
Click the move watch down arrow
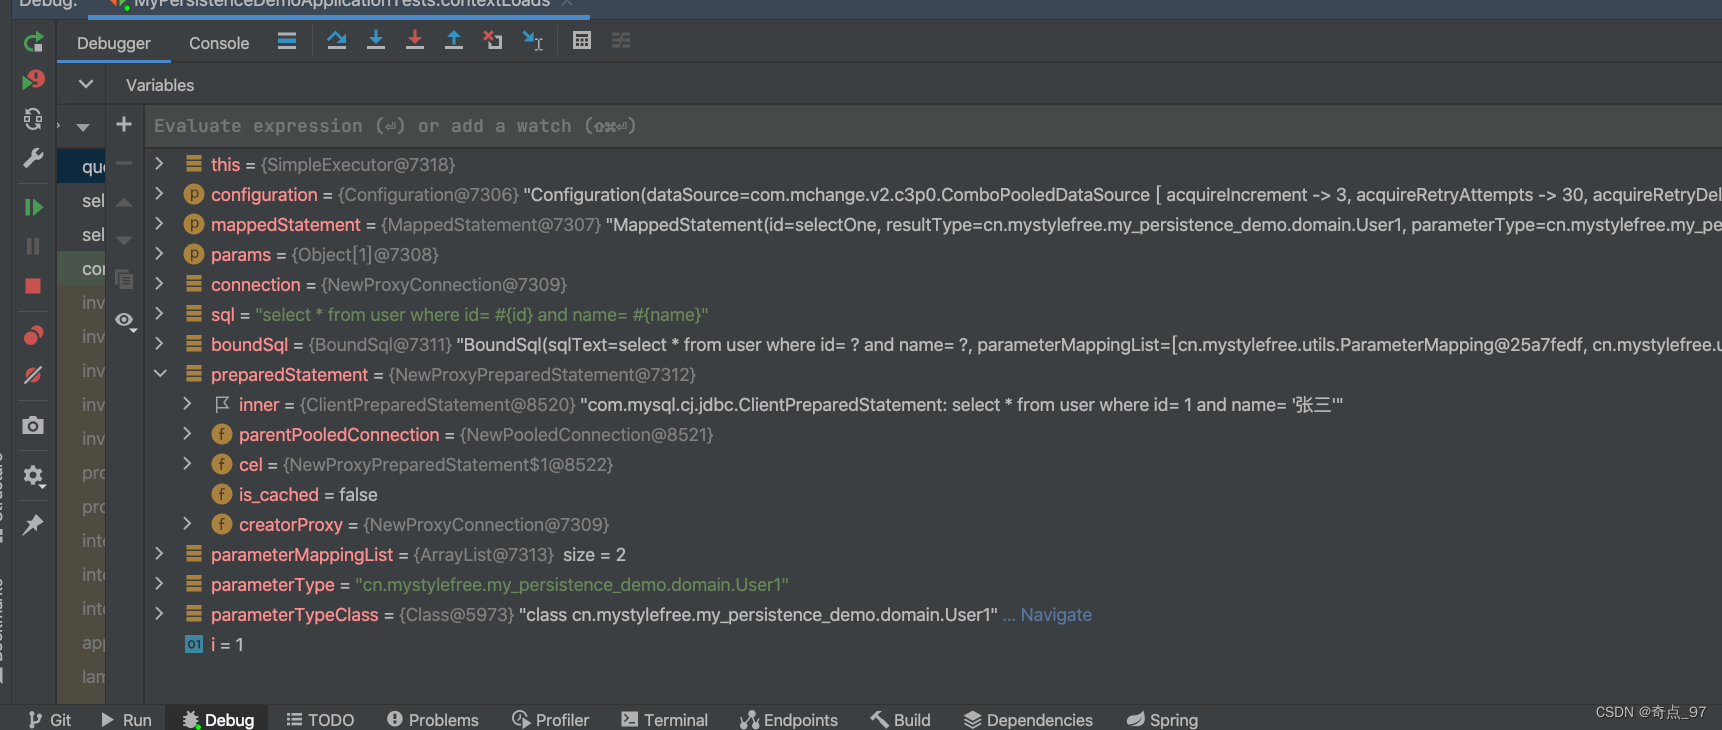pyautogui.click(x=124, y=240)
